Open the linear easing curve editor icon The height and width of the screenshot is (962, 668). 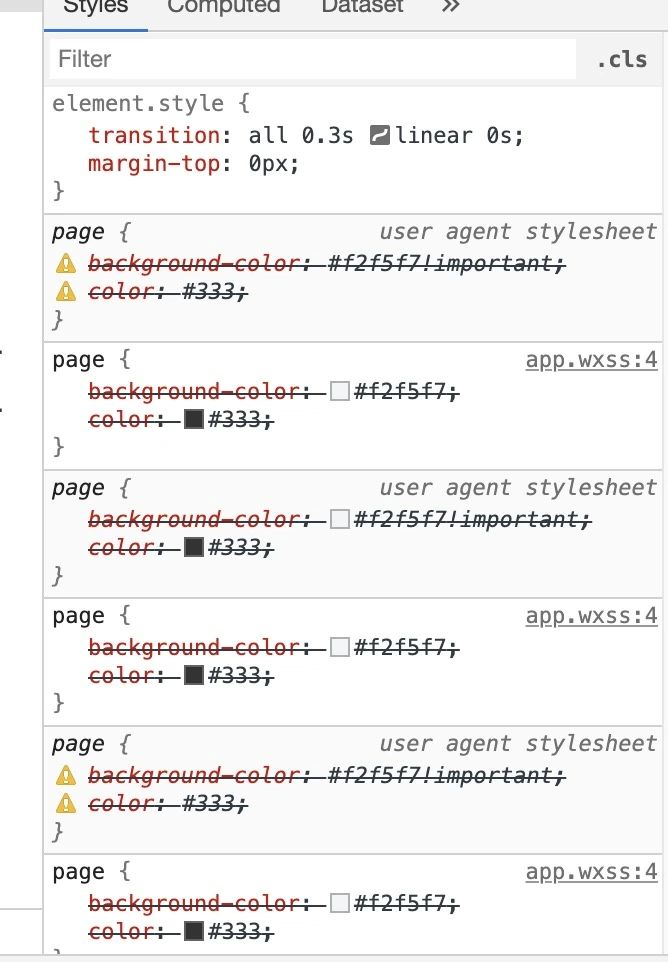[380, 135]
